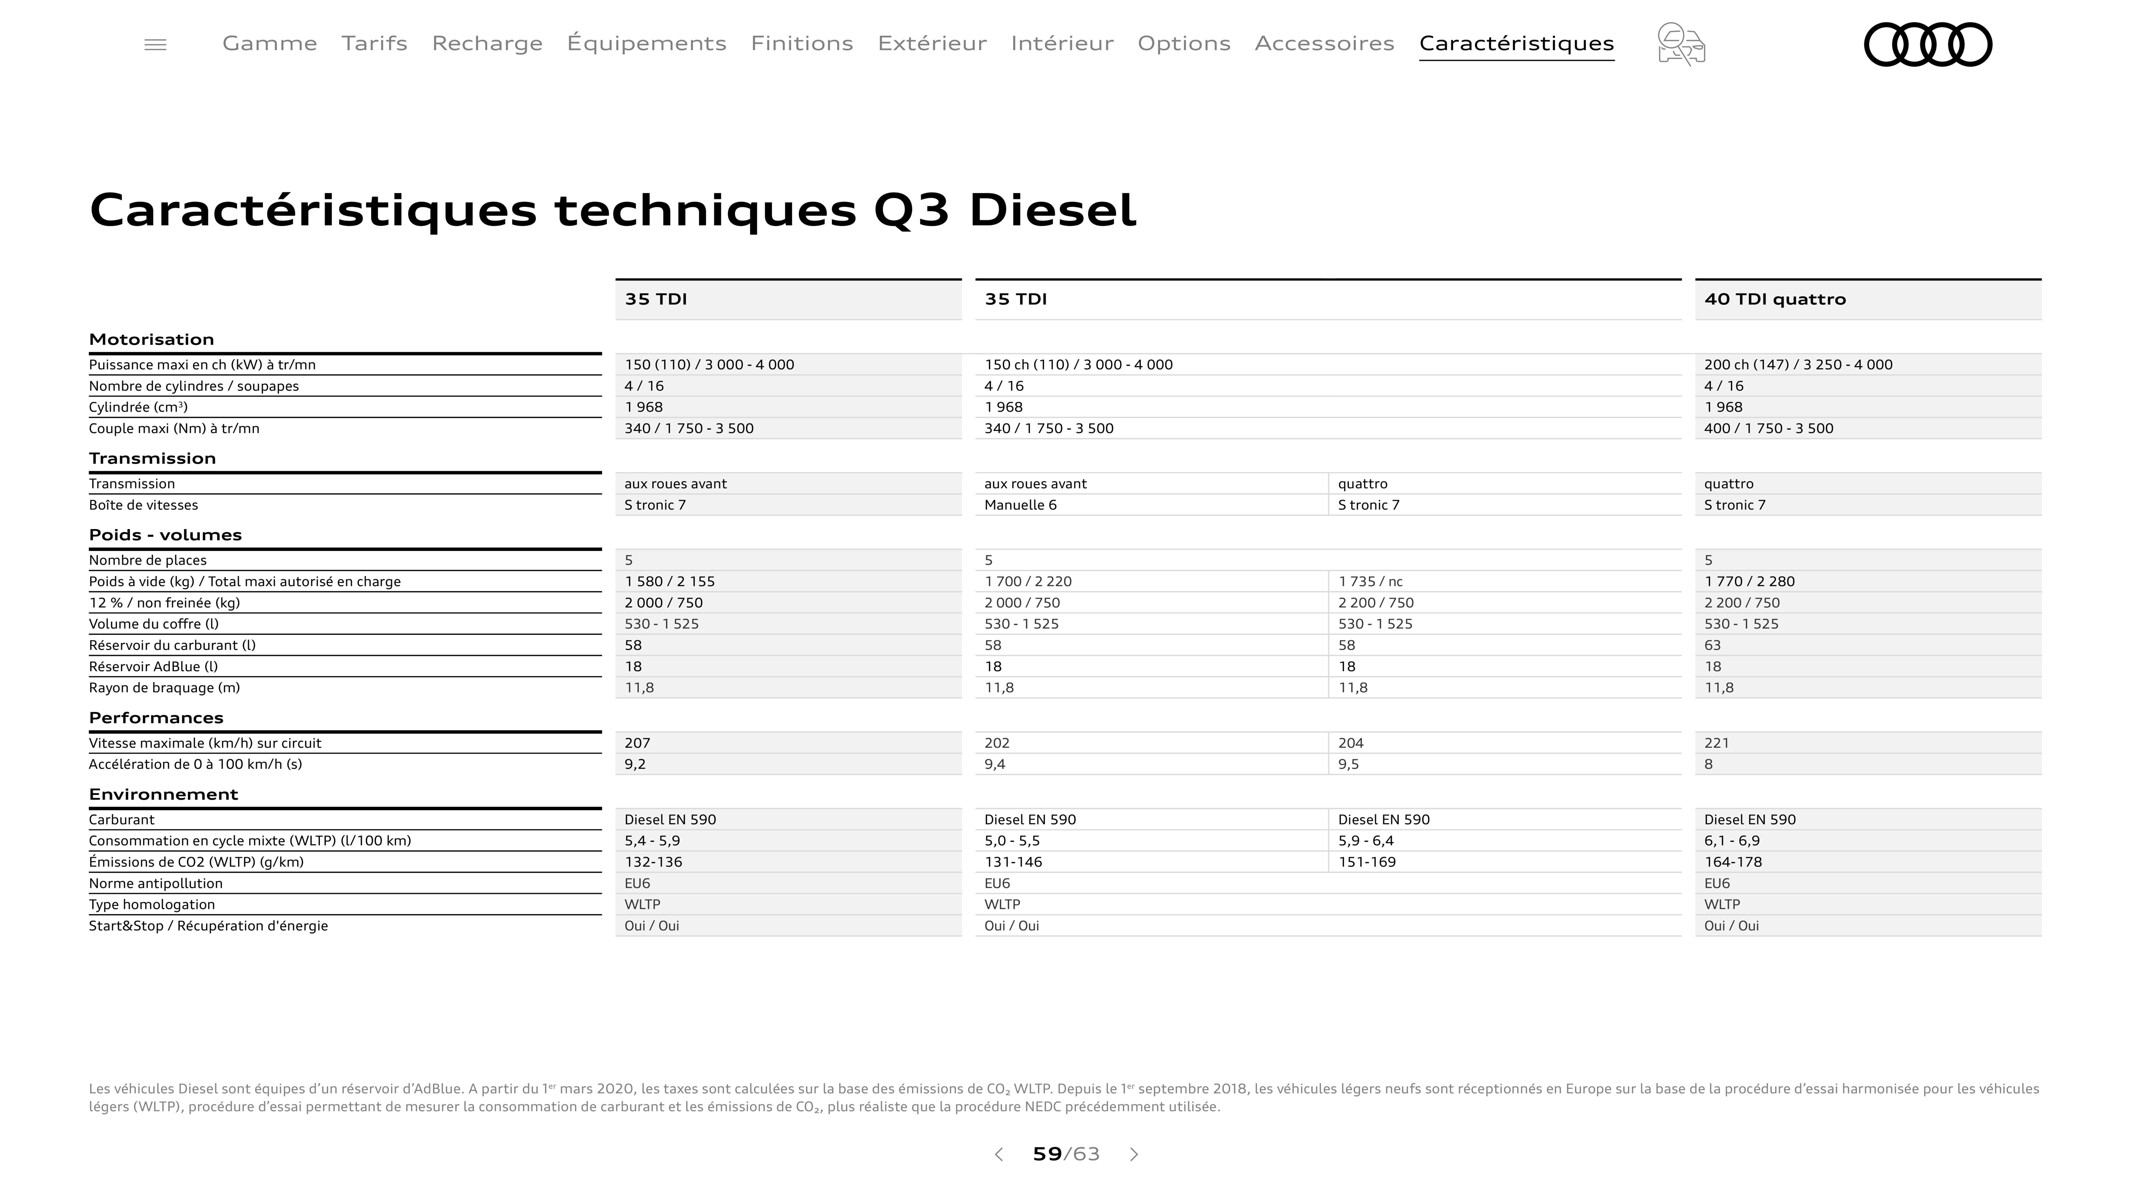Click the 1 770 / 2 280 weight value
This screenshot has height=1200, width=2133.
[1749, 581]
